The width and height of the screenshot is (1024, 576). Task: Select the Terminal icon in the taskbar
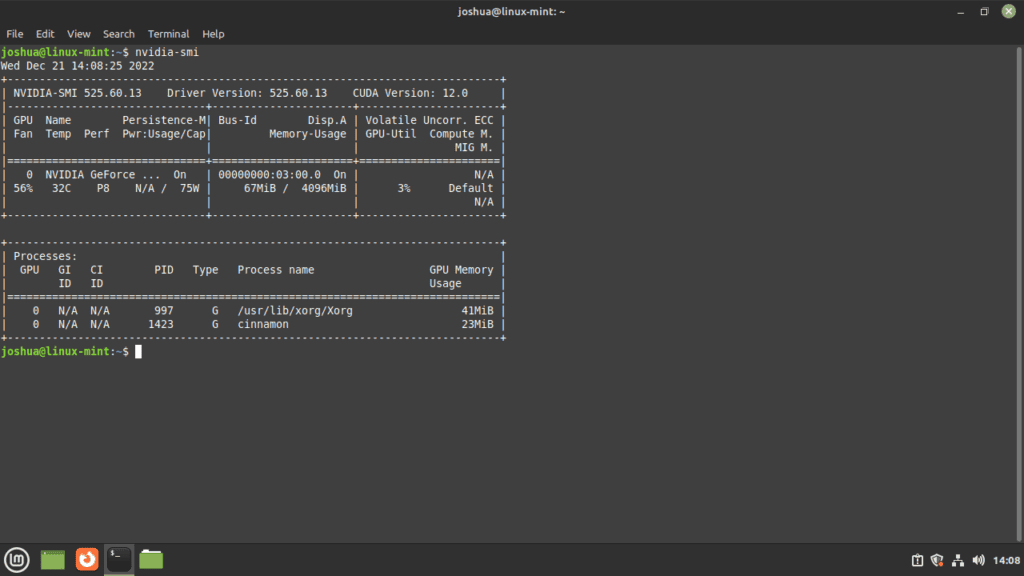[118, 560]
